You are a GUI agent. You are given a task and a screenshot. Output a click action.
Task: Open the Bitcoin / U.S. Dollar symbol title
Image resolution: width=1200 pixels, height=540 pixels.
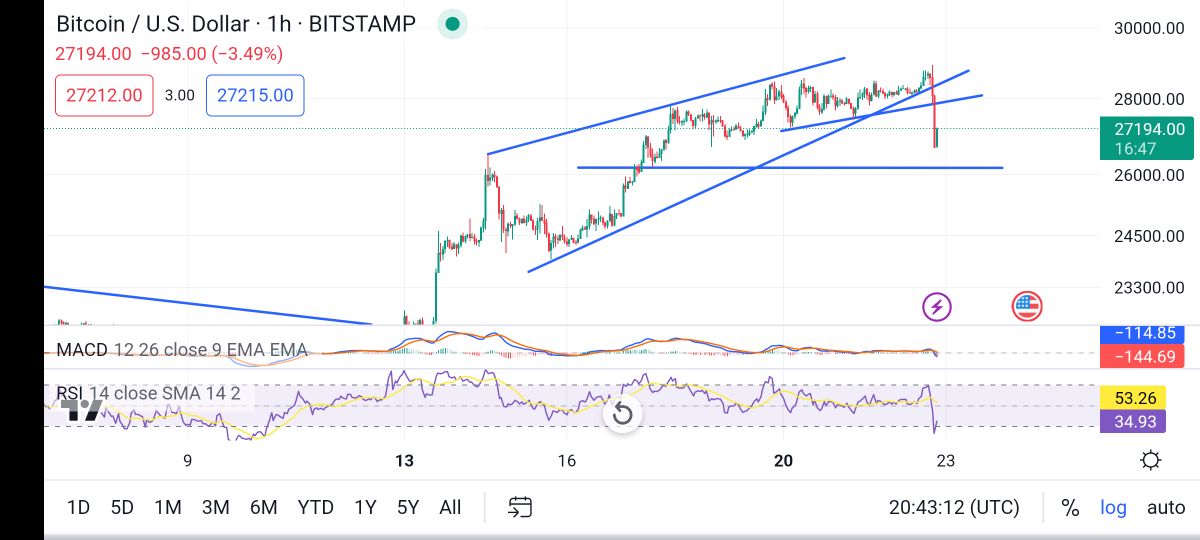click(x=235, y=24)
